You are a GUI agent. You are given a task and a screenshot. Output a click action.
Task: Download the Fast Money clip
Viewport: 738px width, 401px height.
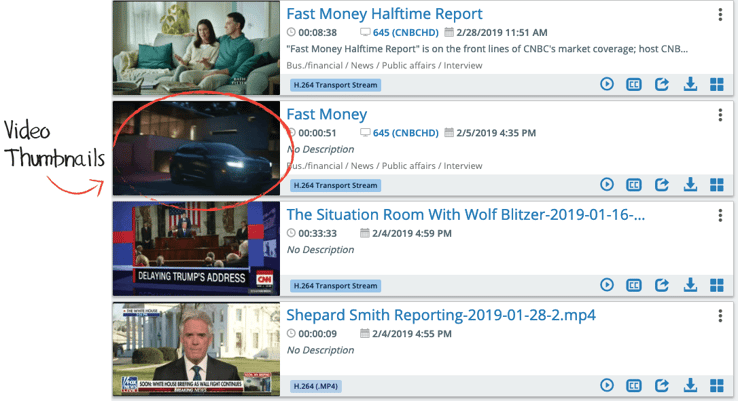pos(690,185)
